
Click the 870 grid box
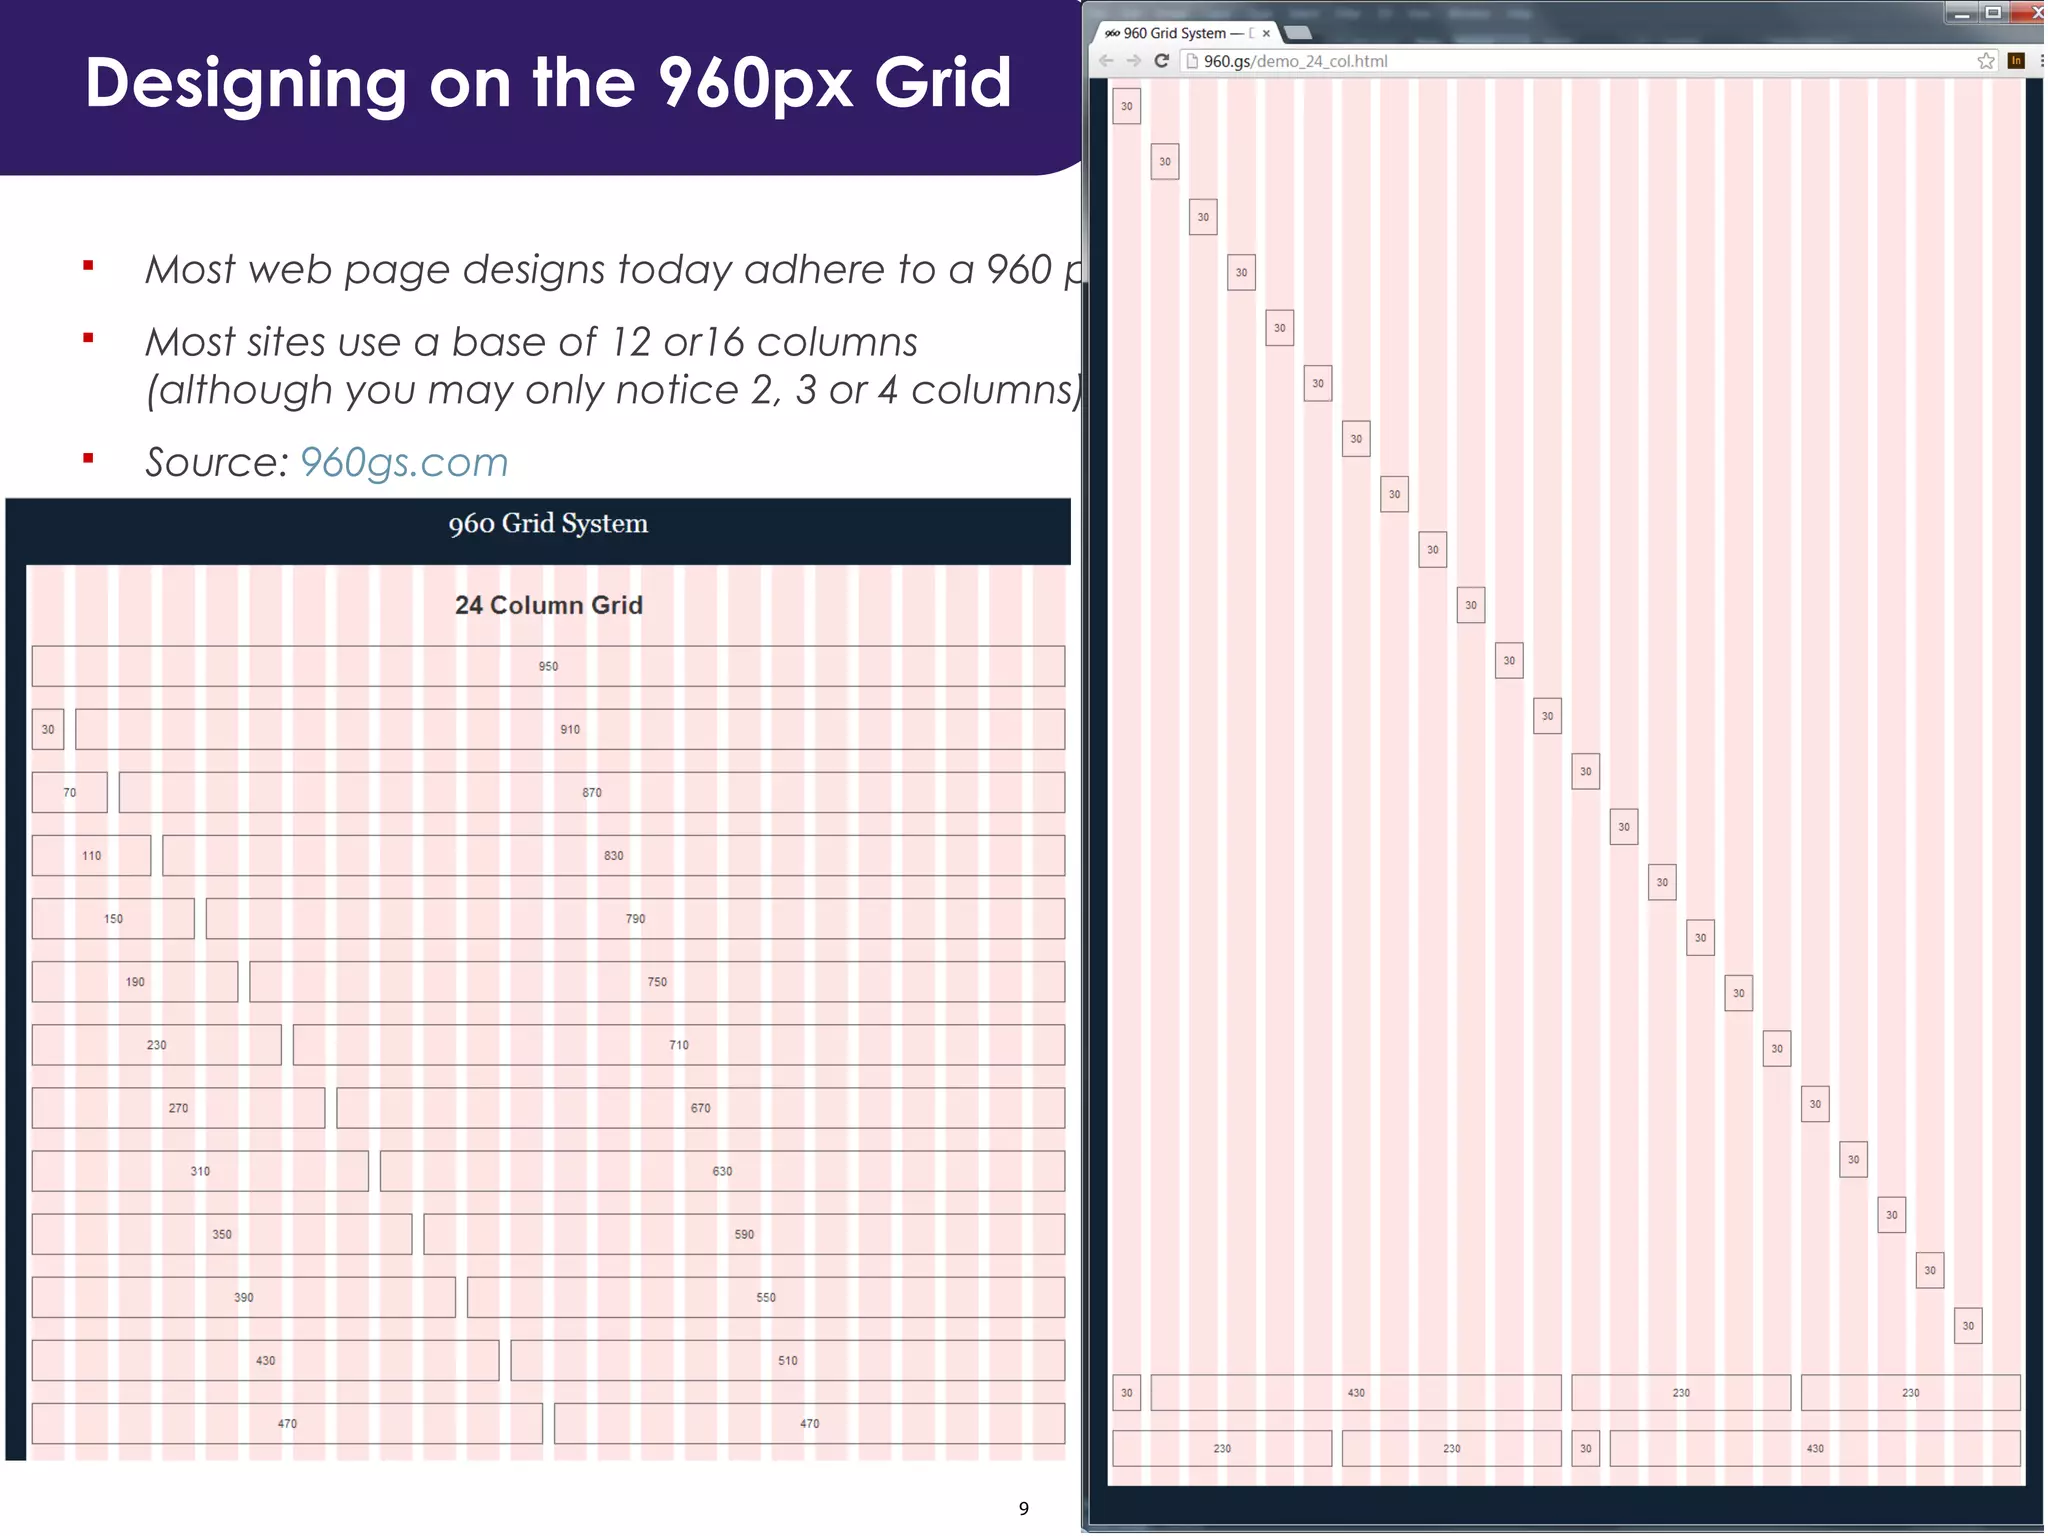(592, 792)
